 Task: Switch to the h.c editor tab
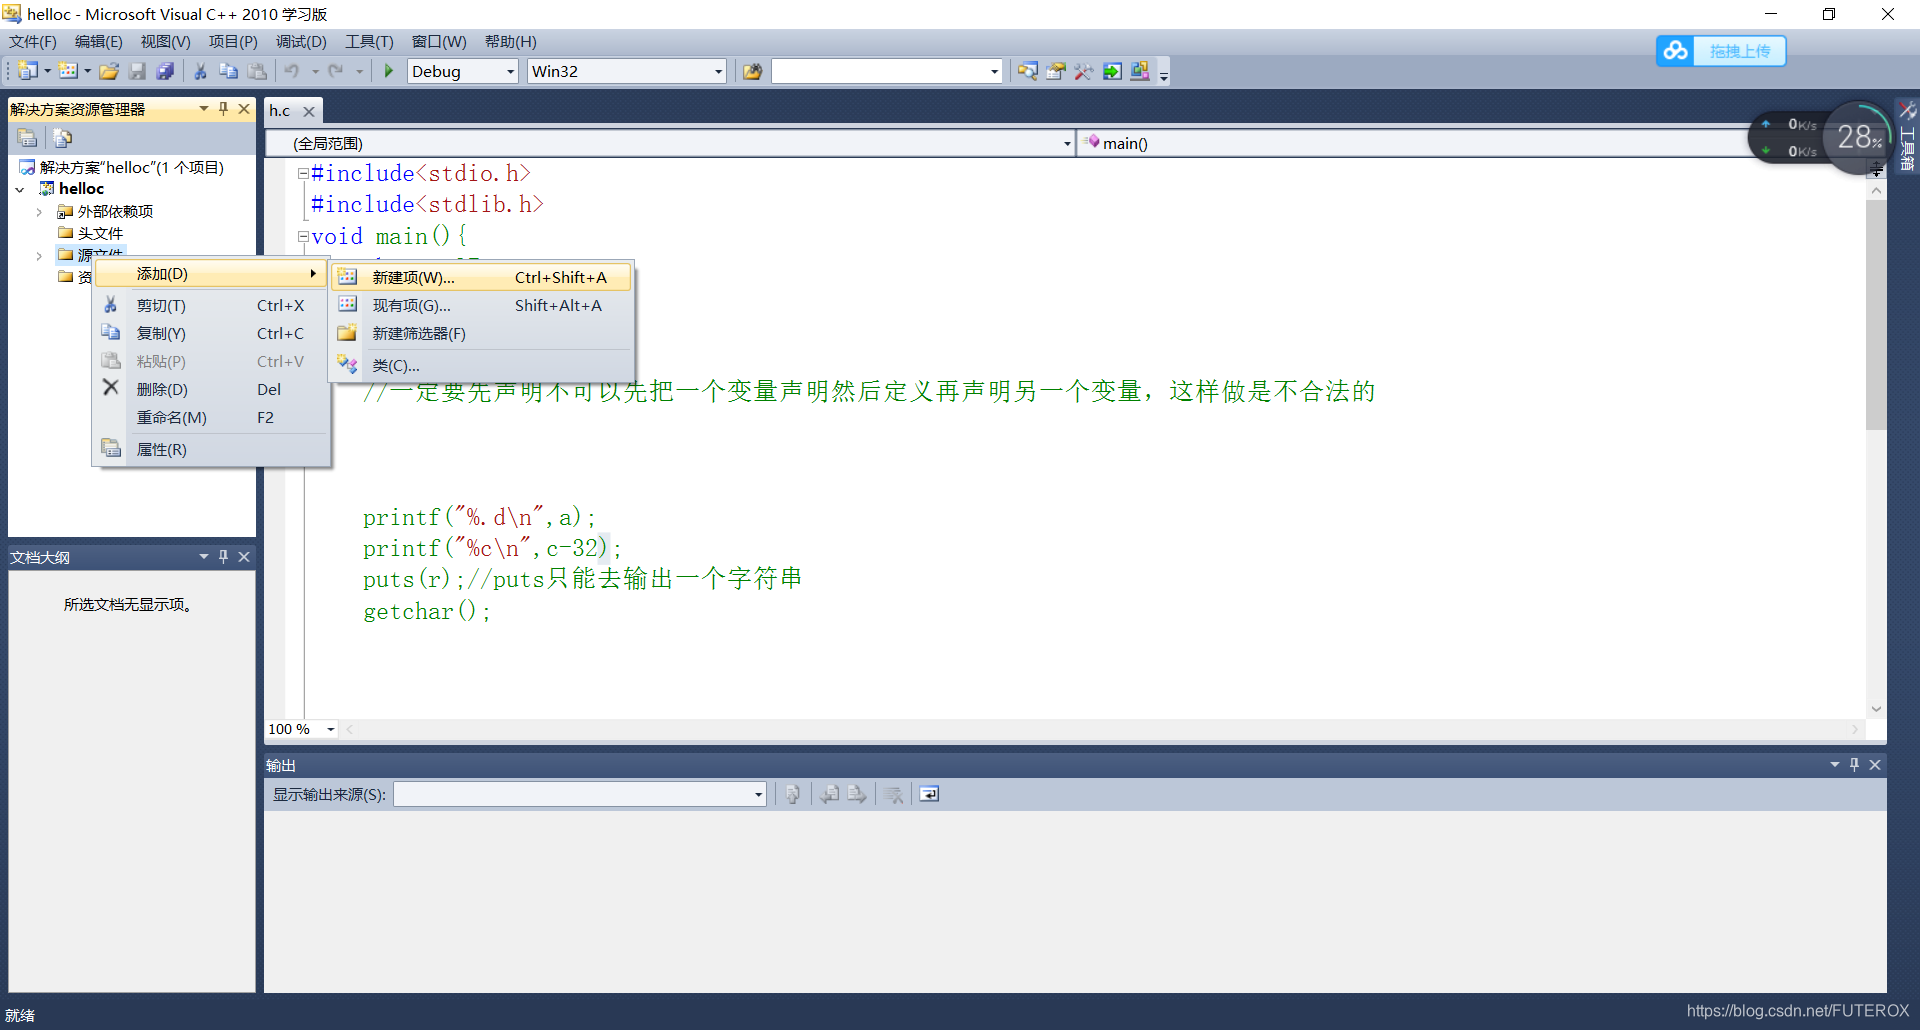pyautogui.click(x=280, y=111)
